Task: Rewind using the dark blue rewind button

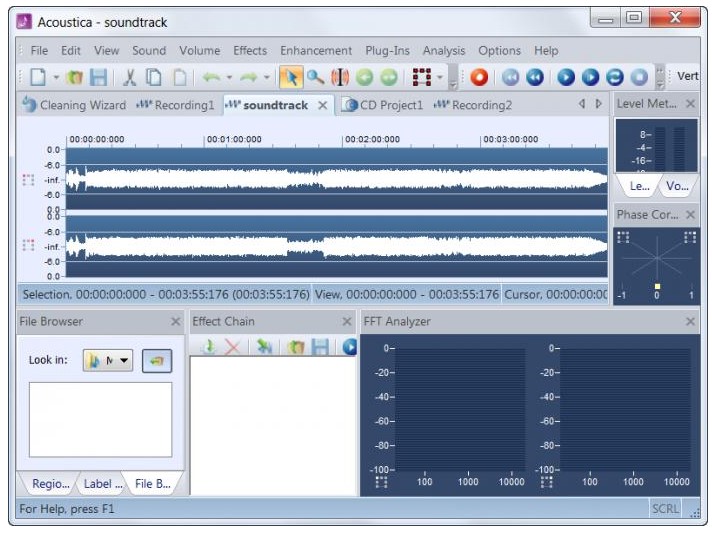Action: pyautogui.click(x=535, y=77)
